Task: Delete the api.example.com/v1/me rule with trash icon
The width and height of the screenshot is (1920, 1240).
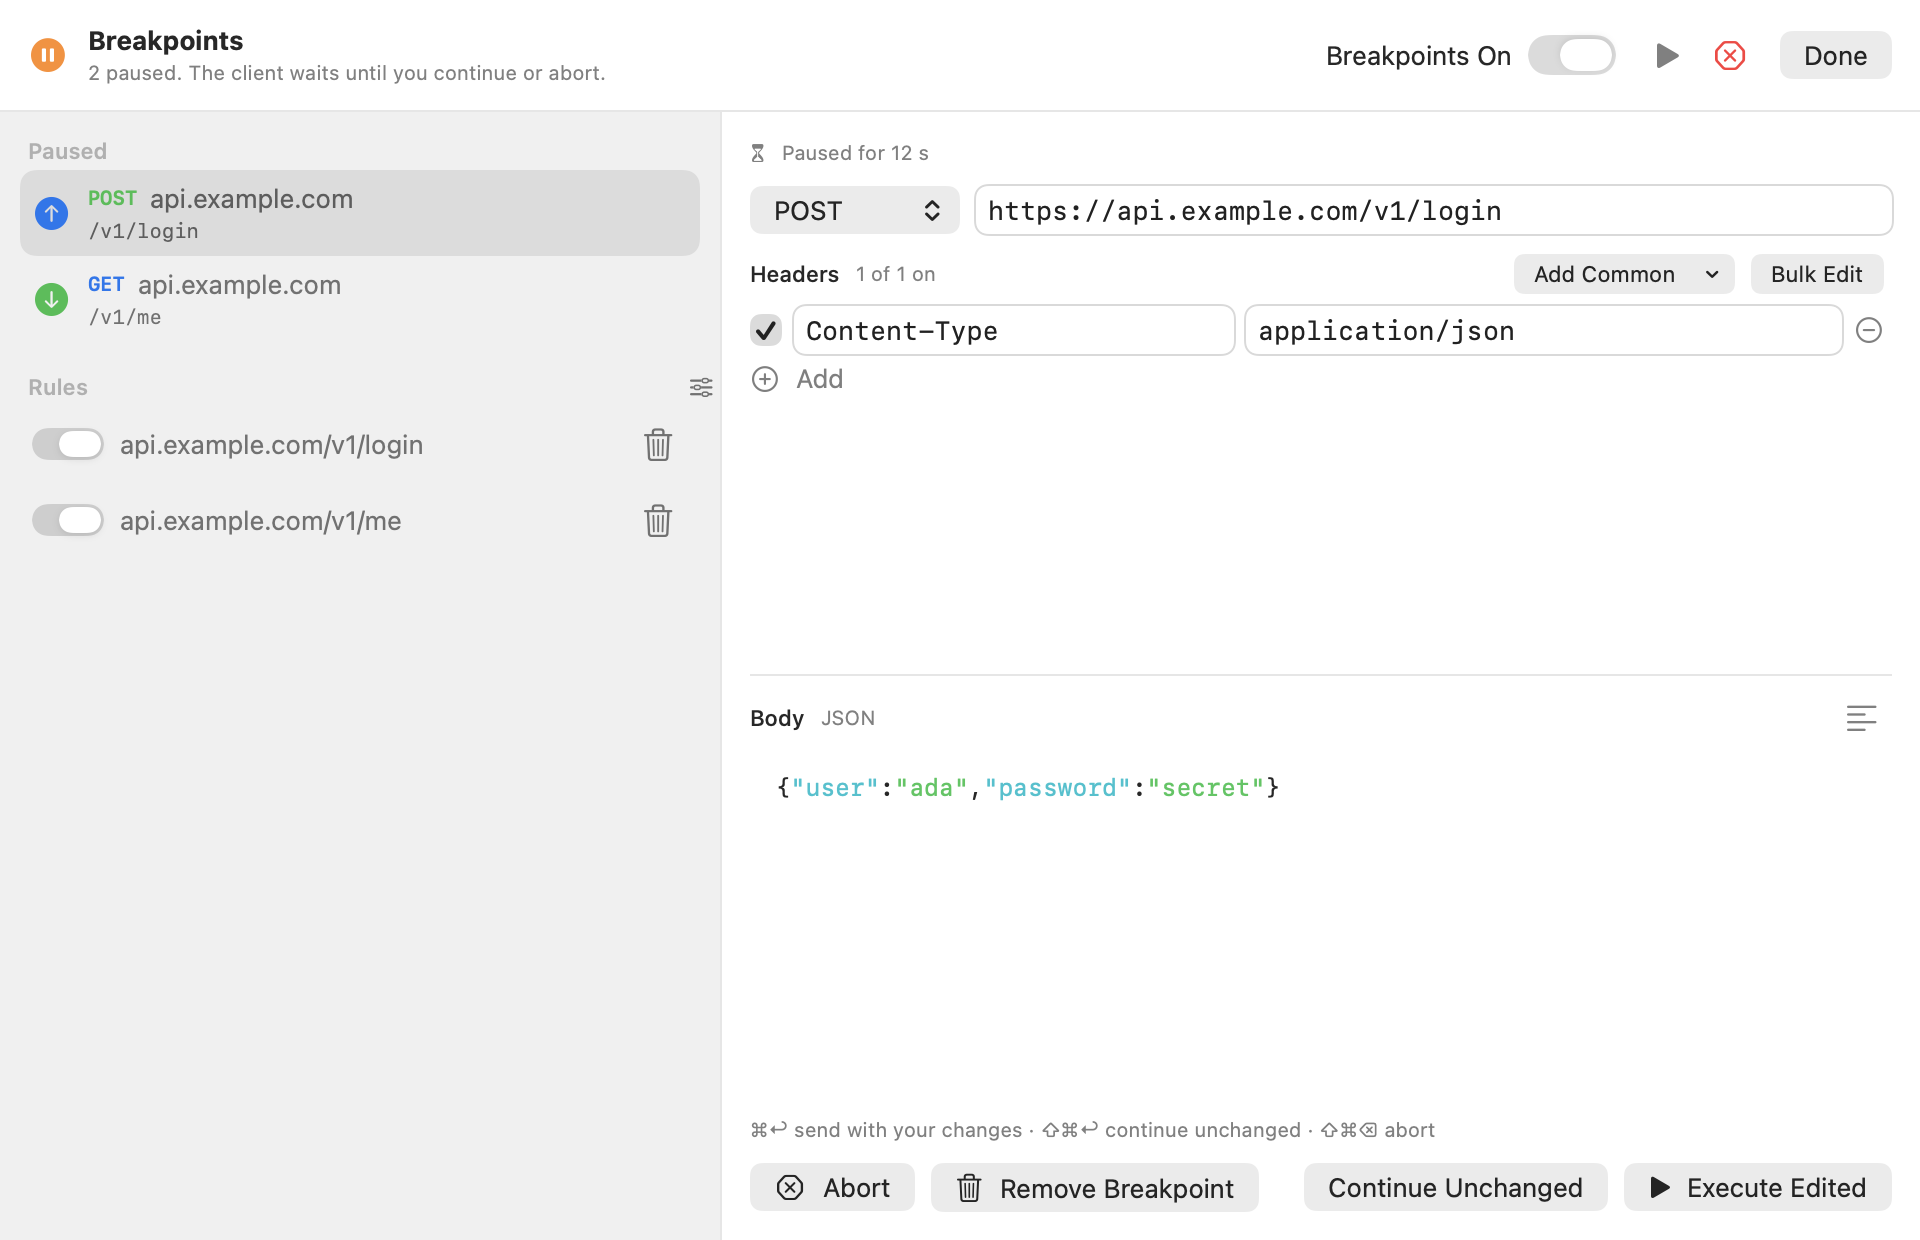Action: tap(658, 521)
